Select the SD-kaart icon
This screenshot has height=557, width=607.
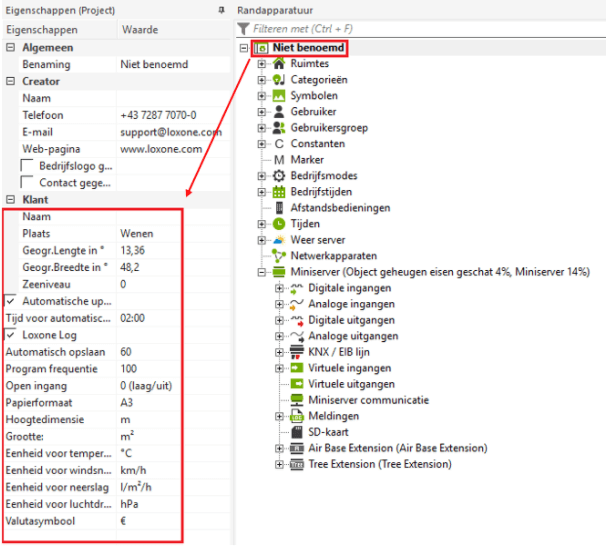(296, 432)
